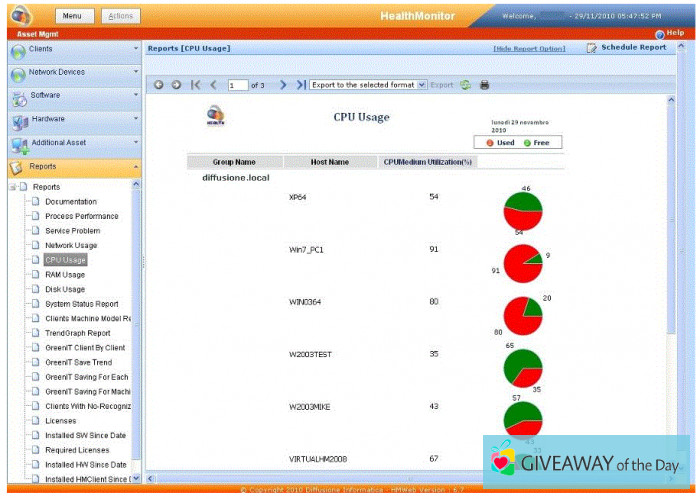The height and width of the screenshot is (499, 700).
Task: Click the green refresh report icon
Action: pos(465,85)
